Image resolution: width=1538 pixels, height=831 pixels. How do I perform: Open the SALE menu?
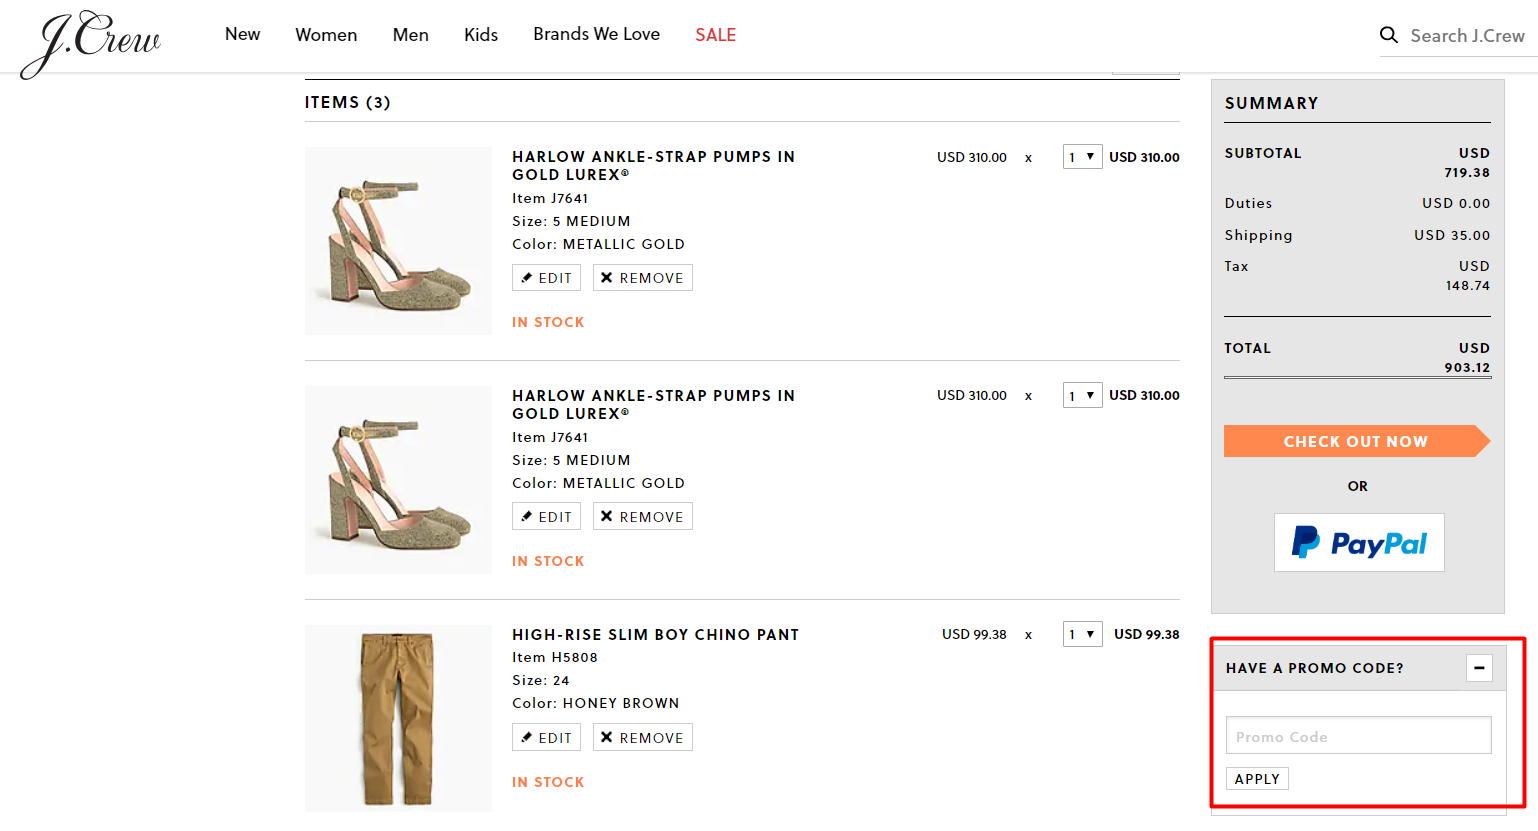point(716,35)
